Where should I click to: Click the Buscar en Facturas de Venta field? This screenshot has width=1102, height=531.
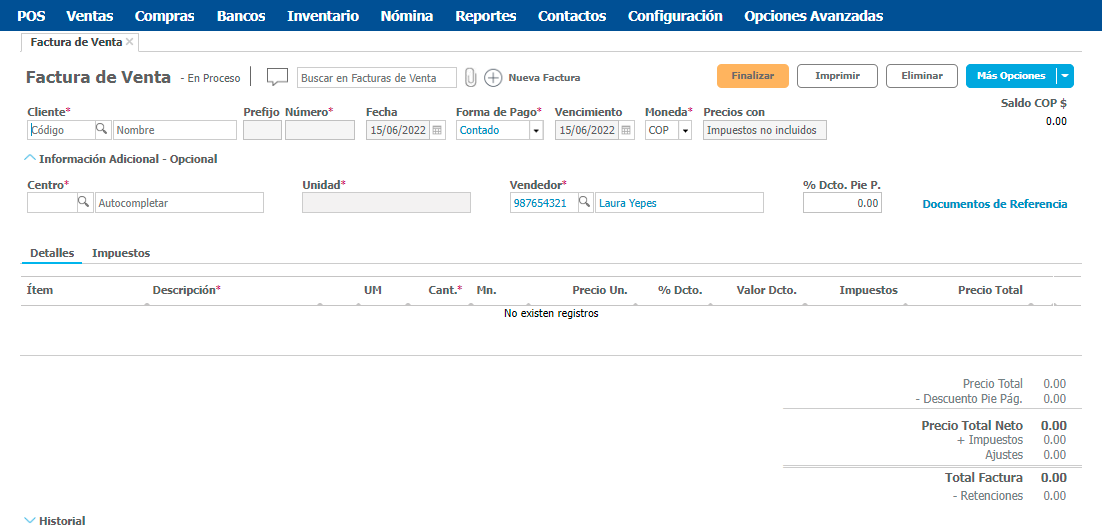pos(376,78)
